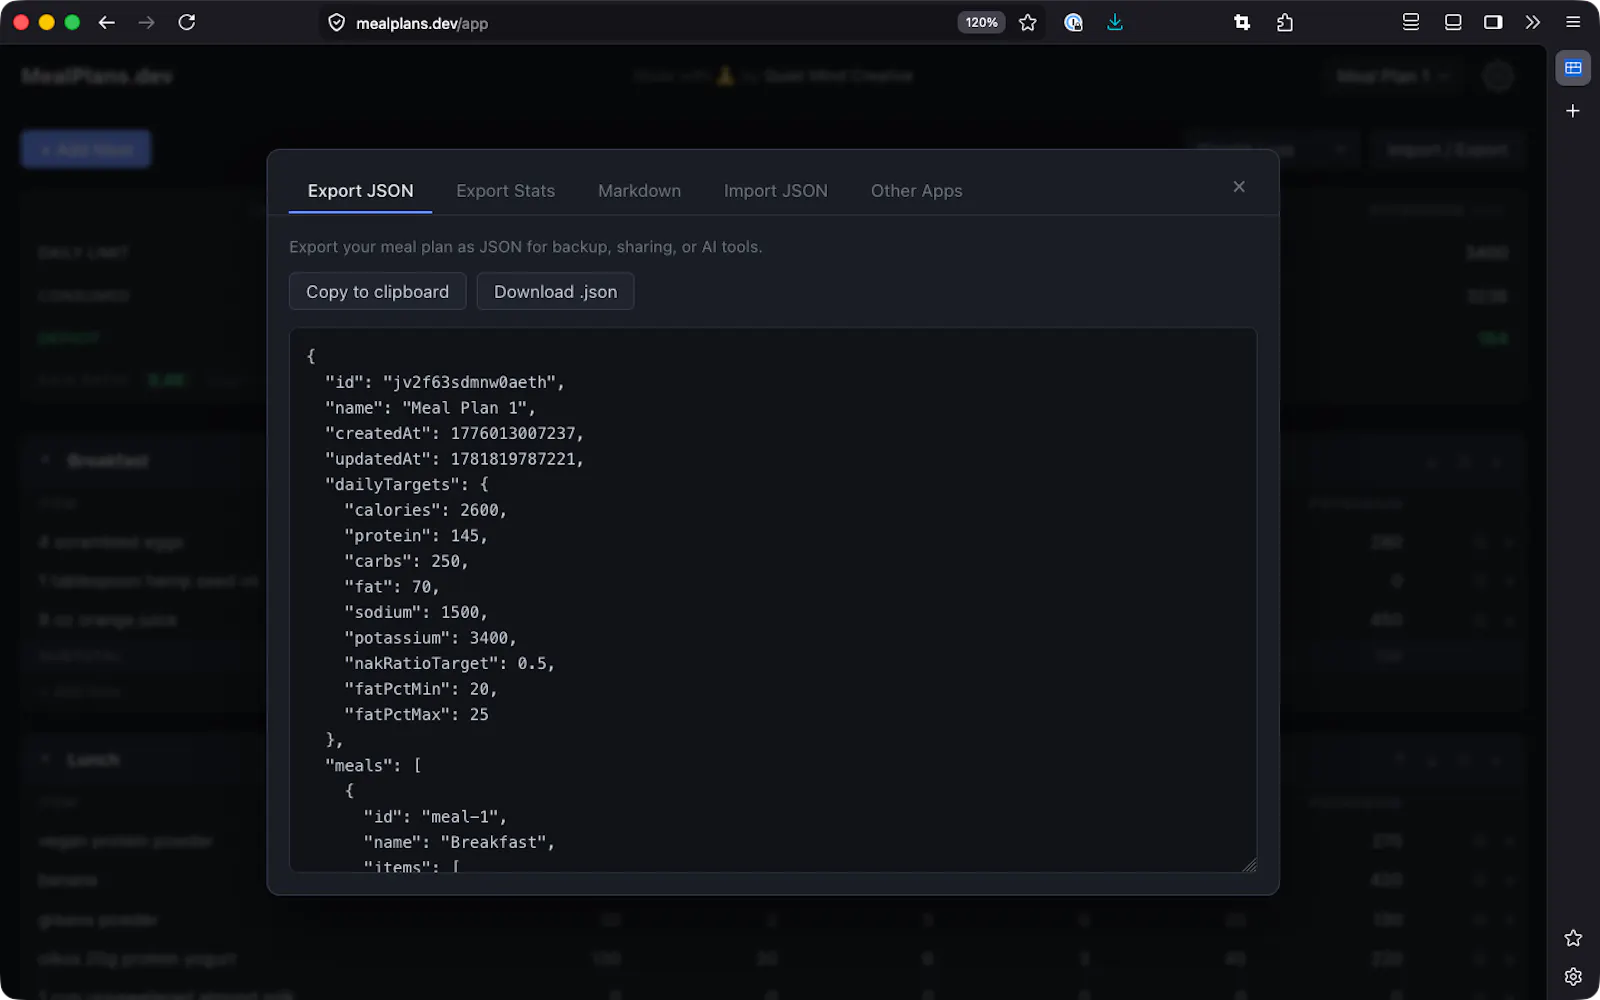Click the "carbs": 250 line
The height and width of the screenshot is (1000, 1600).
coord(406,561)
